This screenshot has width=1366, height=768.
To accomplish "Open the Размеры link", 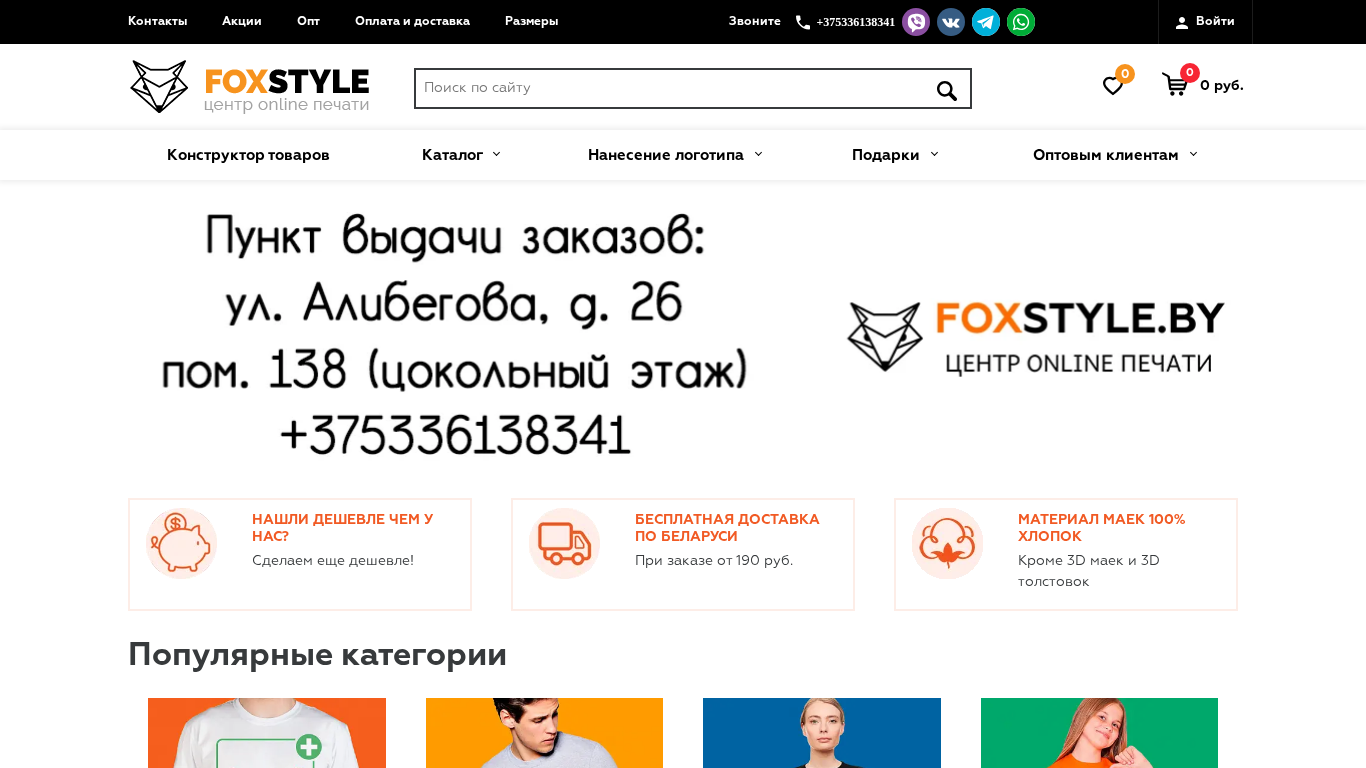I will (531, 21).
